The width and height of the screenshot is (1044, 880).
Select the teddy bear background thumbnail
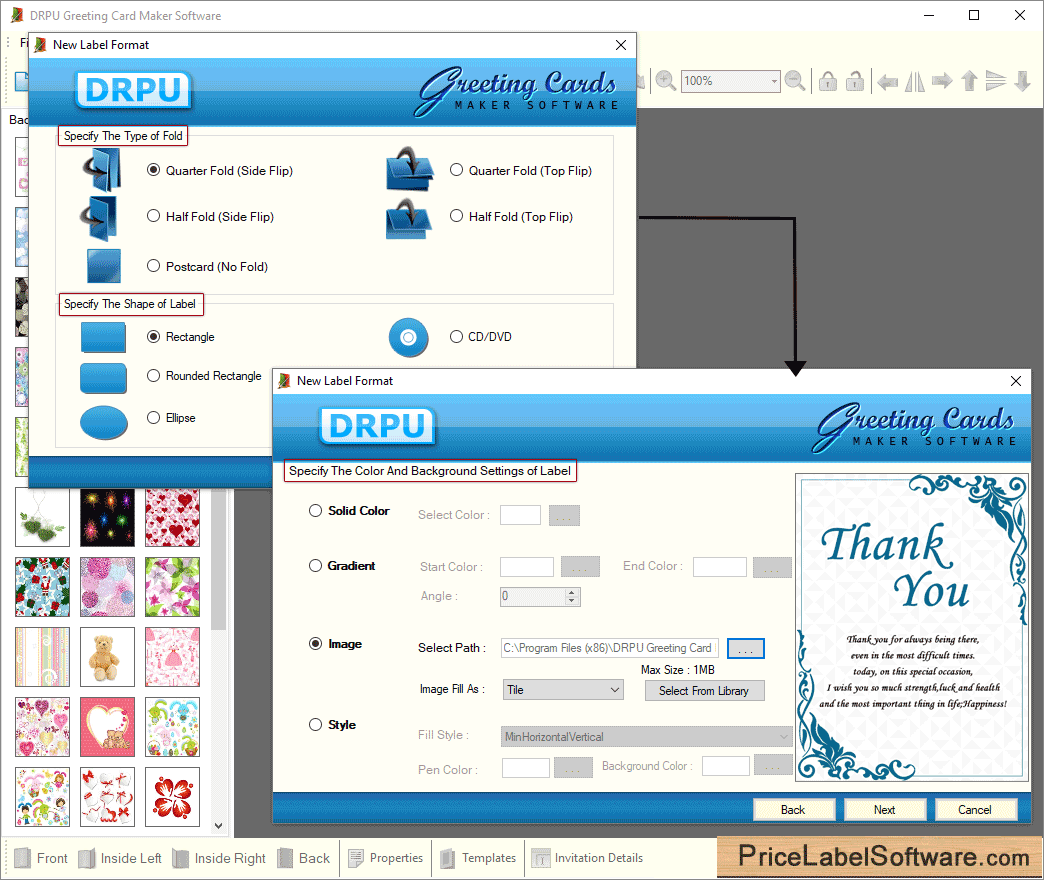coord(107,657)
